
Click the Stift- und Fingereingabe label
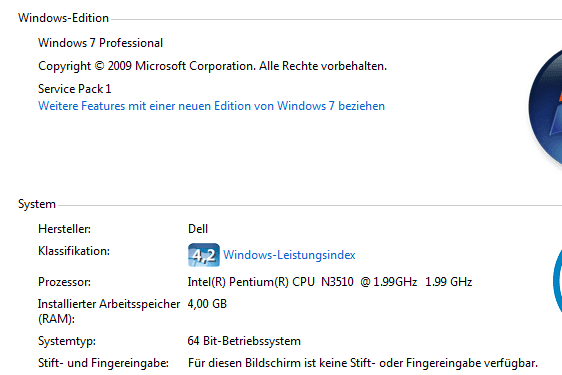point(103,363)
